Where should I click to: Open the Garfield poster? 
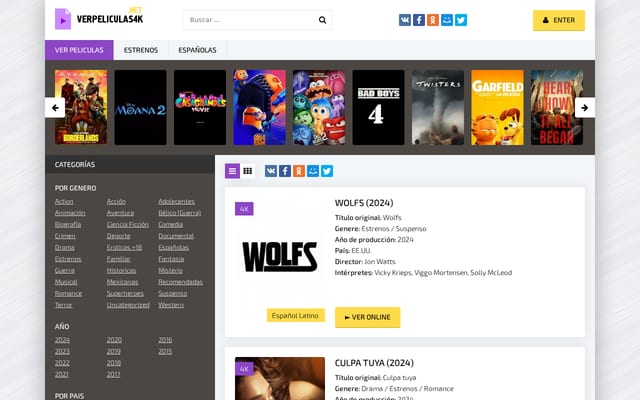point(498,107)
